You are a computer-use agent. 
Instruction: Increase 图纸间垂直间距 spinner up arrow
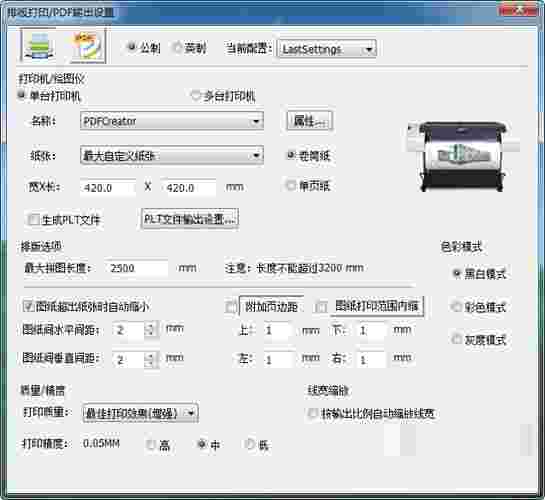click(151, 356)
